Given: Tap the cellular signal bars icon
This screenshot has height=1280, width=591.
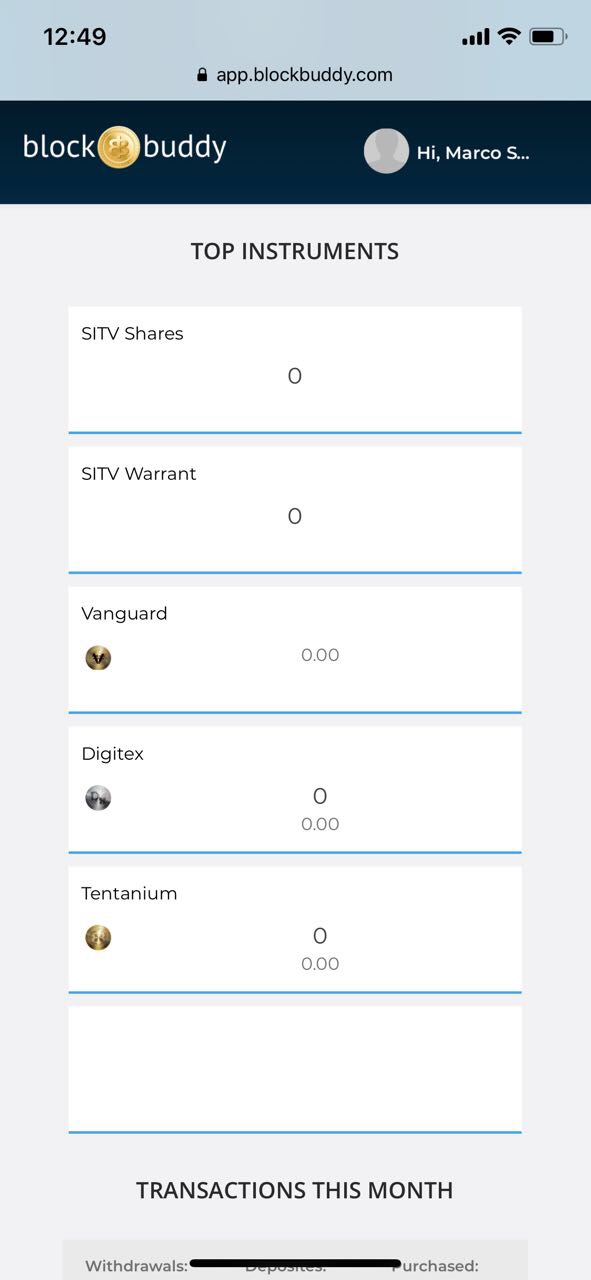Looking at the screenshot, I should (x=476, y=37).
